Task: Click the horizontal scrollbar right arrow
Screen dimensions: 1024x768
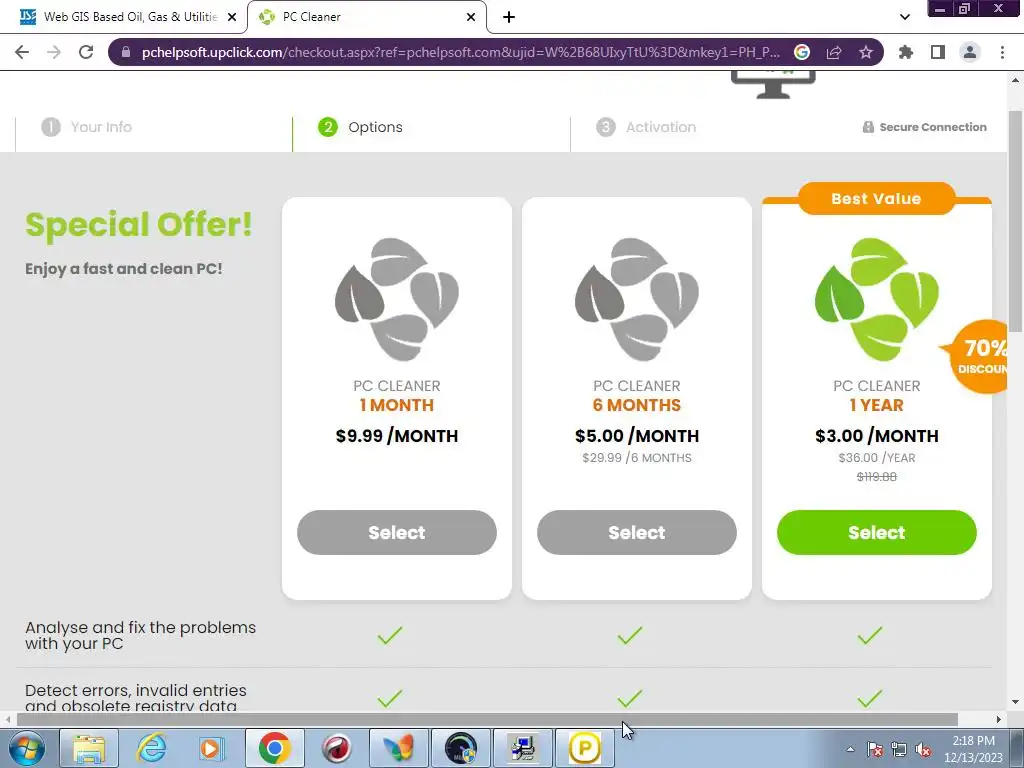Action: pos(999,719)
